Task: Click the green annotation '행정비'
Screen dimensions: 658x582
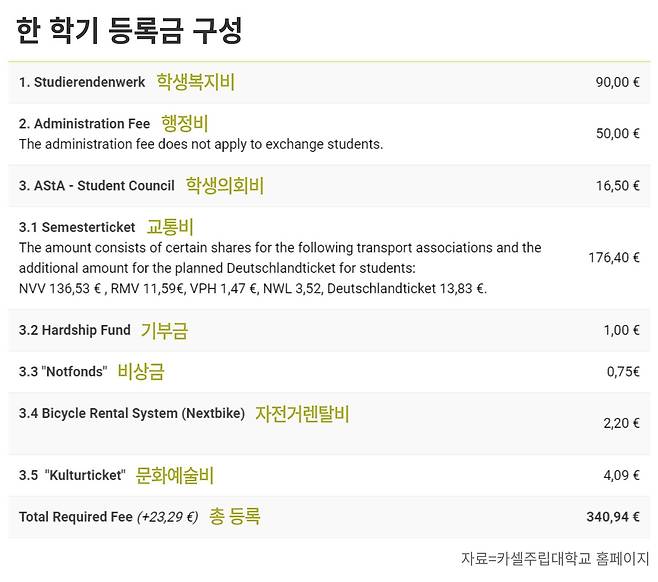Action: pos(185,123)
